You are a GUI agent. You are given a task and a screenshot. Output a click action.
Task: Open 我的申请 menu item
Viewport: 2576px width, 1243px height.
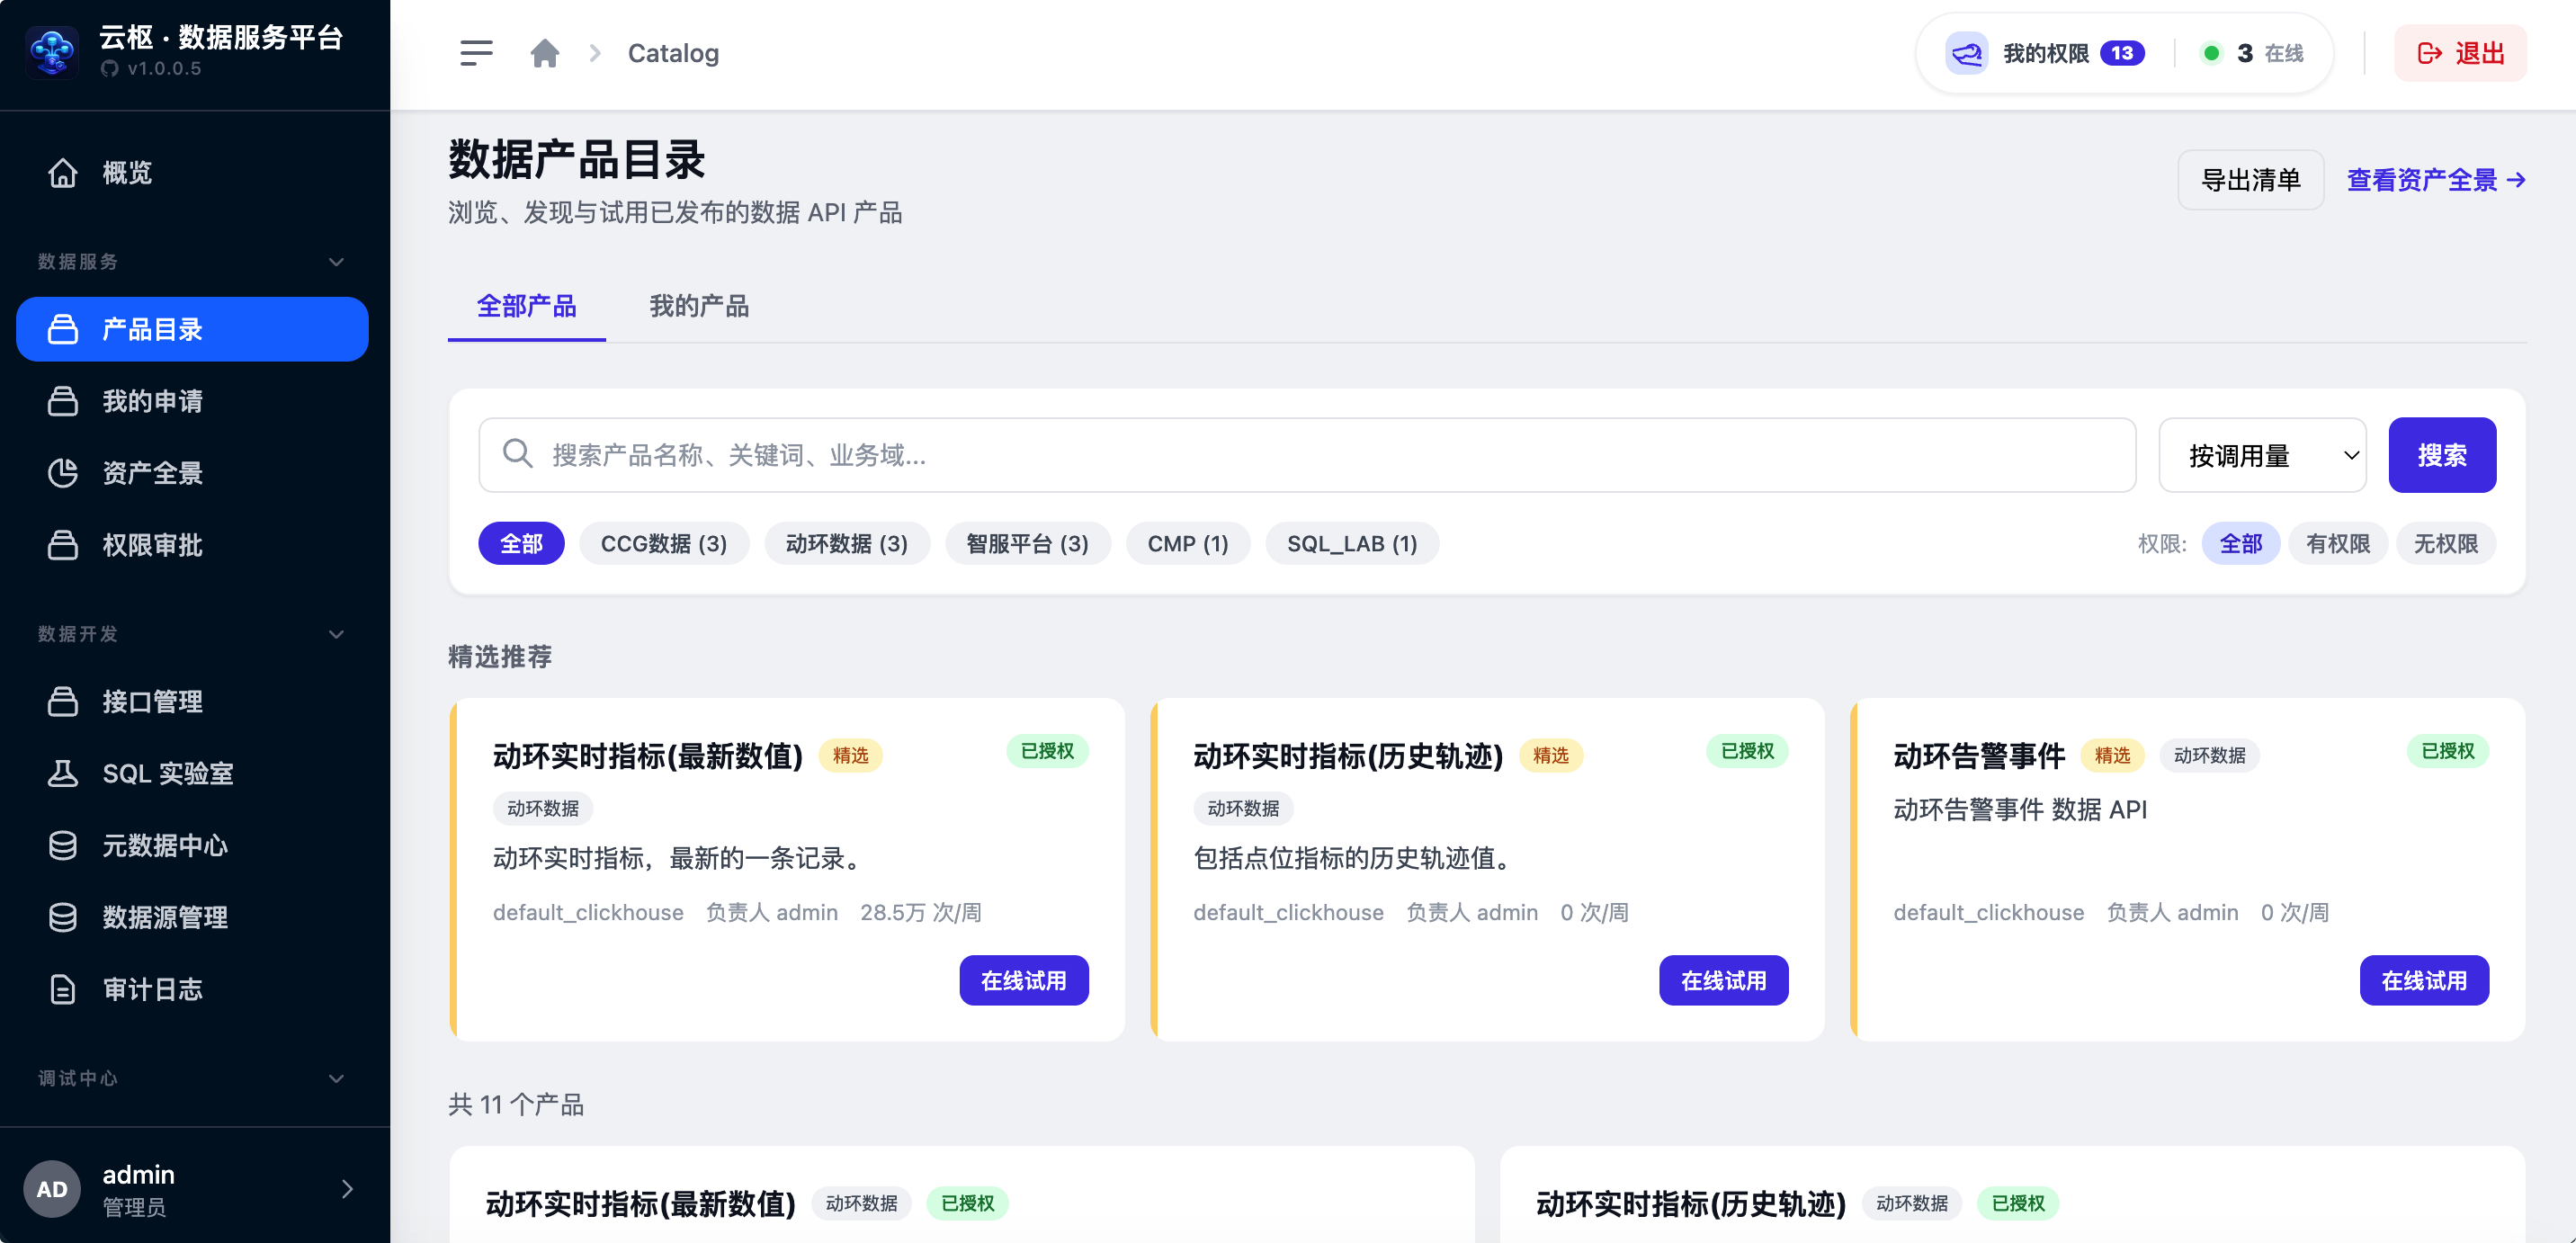point(192,401)
